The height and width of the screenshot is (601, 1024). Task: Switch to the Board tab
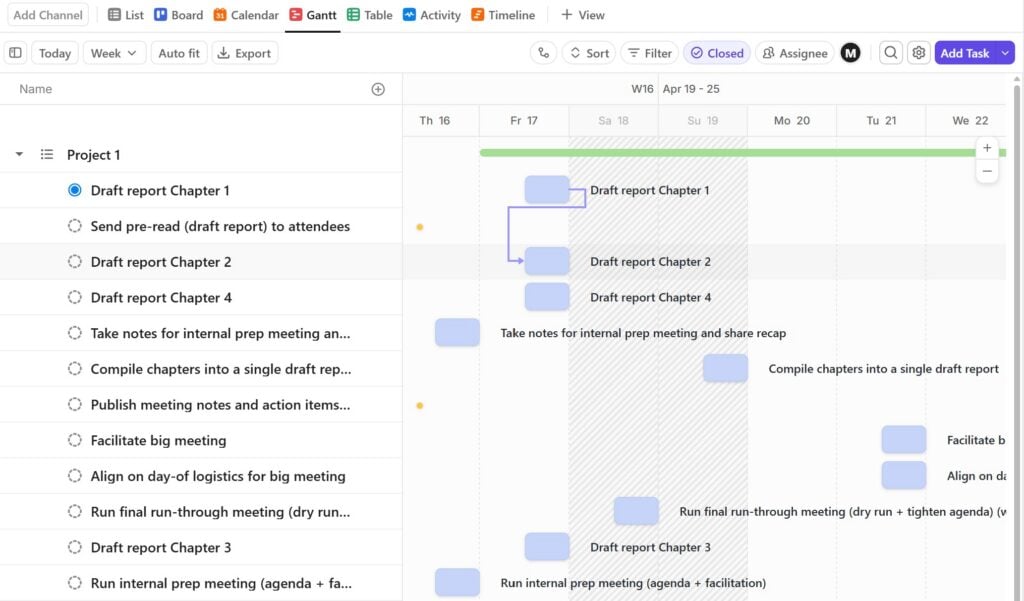pyautogui.click(x=179, y=14)
